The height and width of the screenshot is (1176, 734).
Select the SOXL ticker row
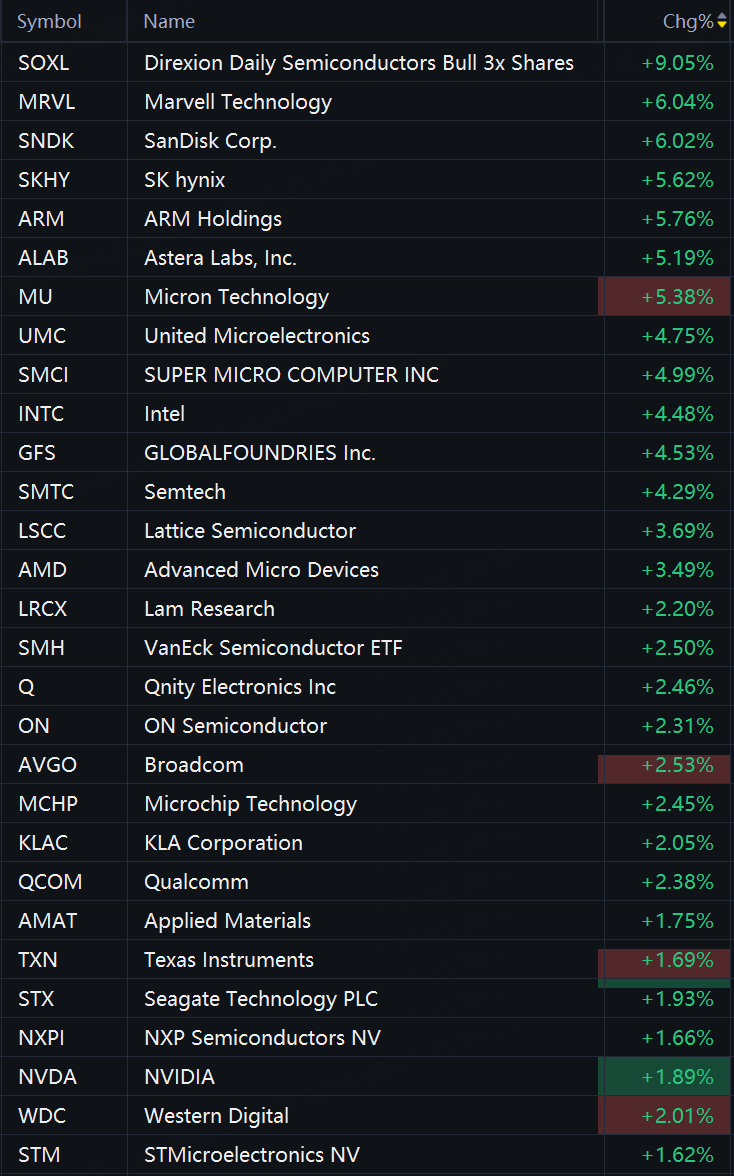(x=367, y=63)
